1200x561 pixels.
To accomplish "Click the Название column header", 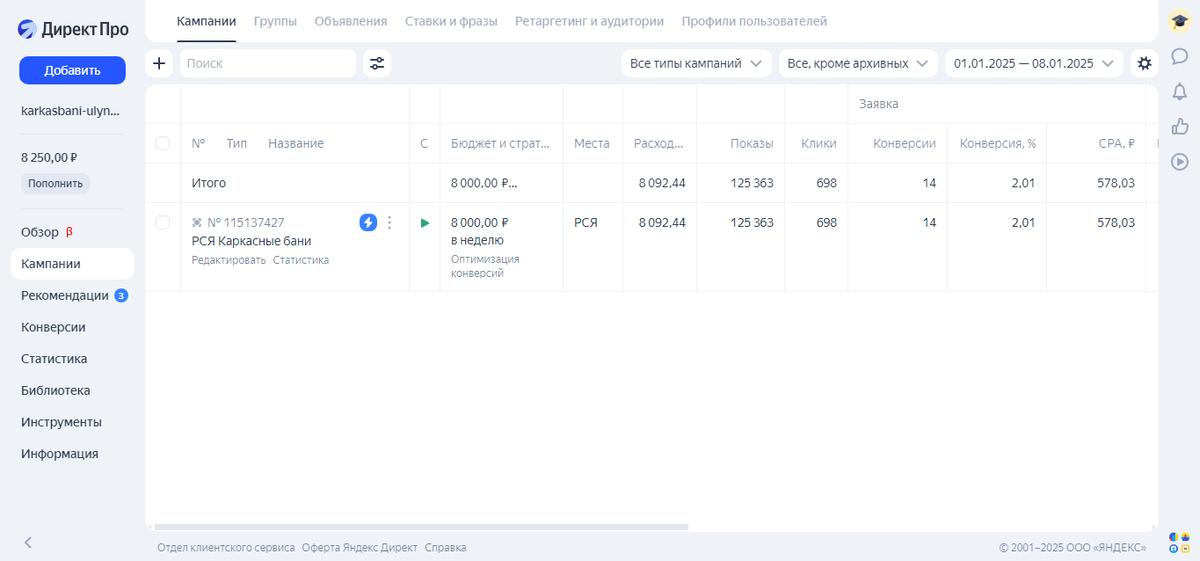I will pos(296,144).
